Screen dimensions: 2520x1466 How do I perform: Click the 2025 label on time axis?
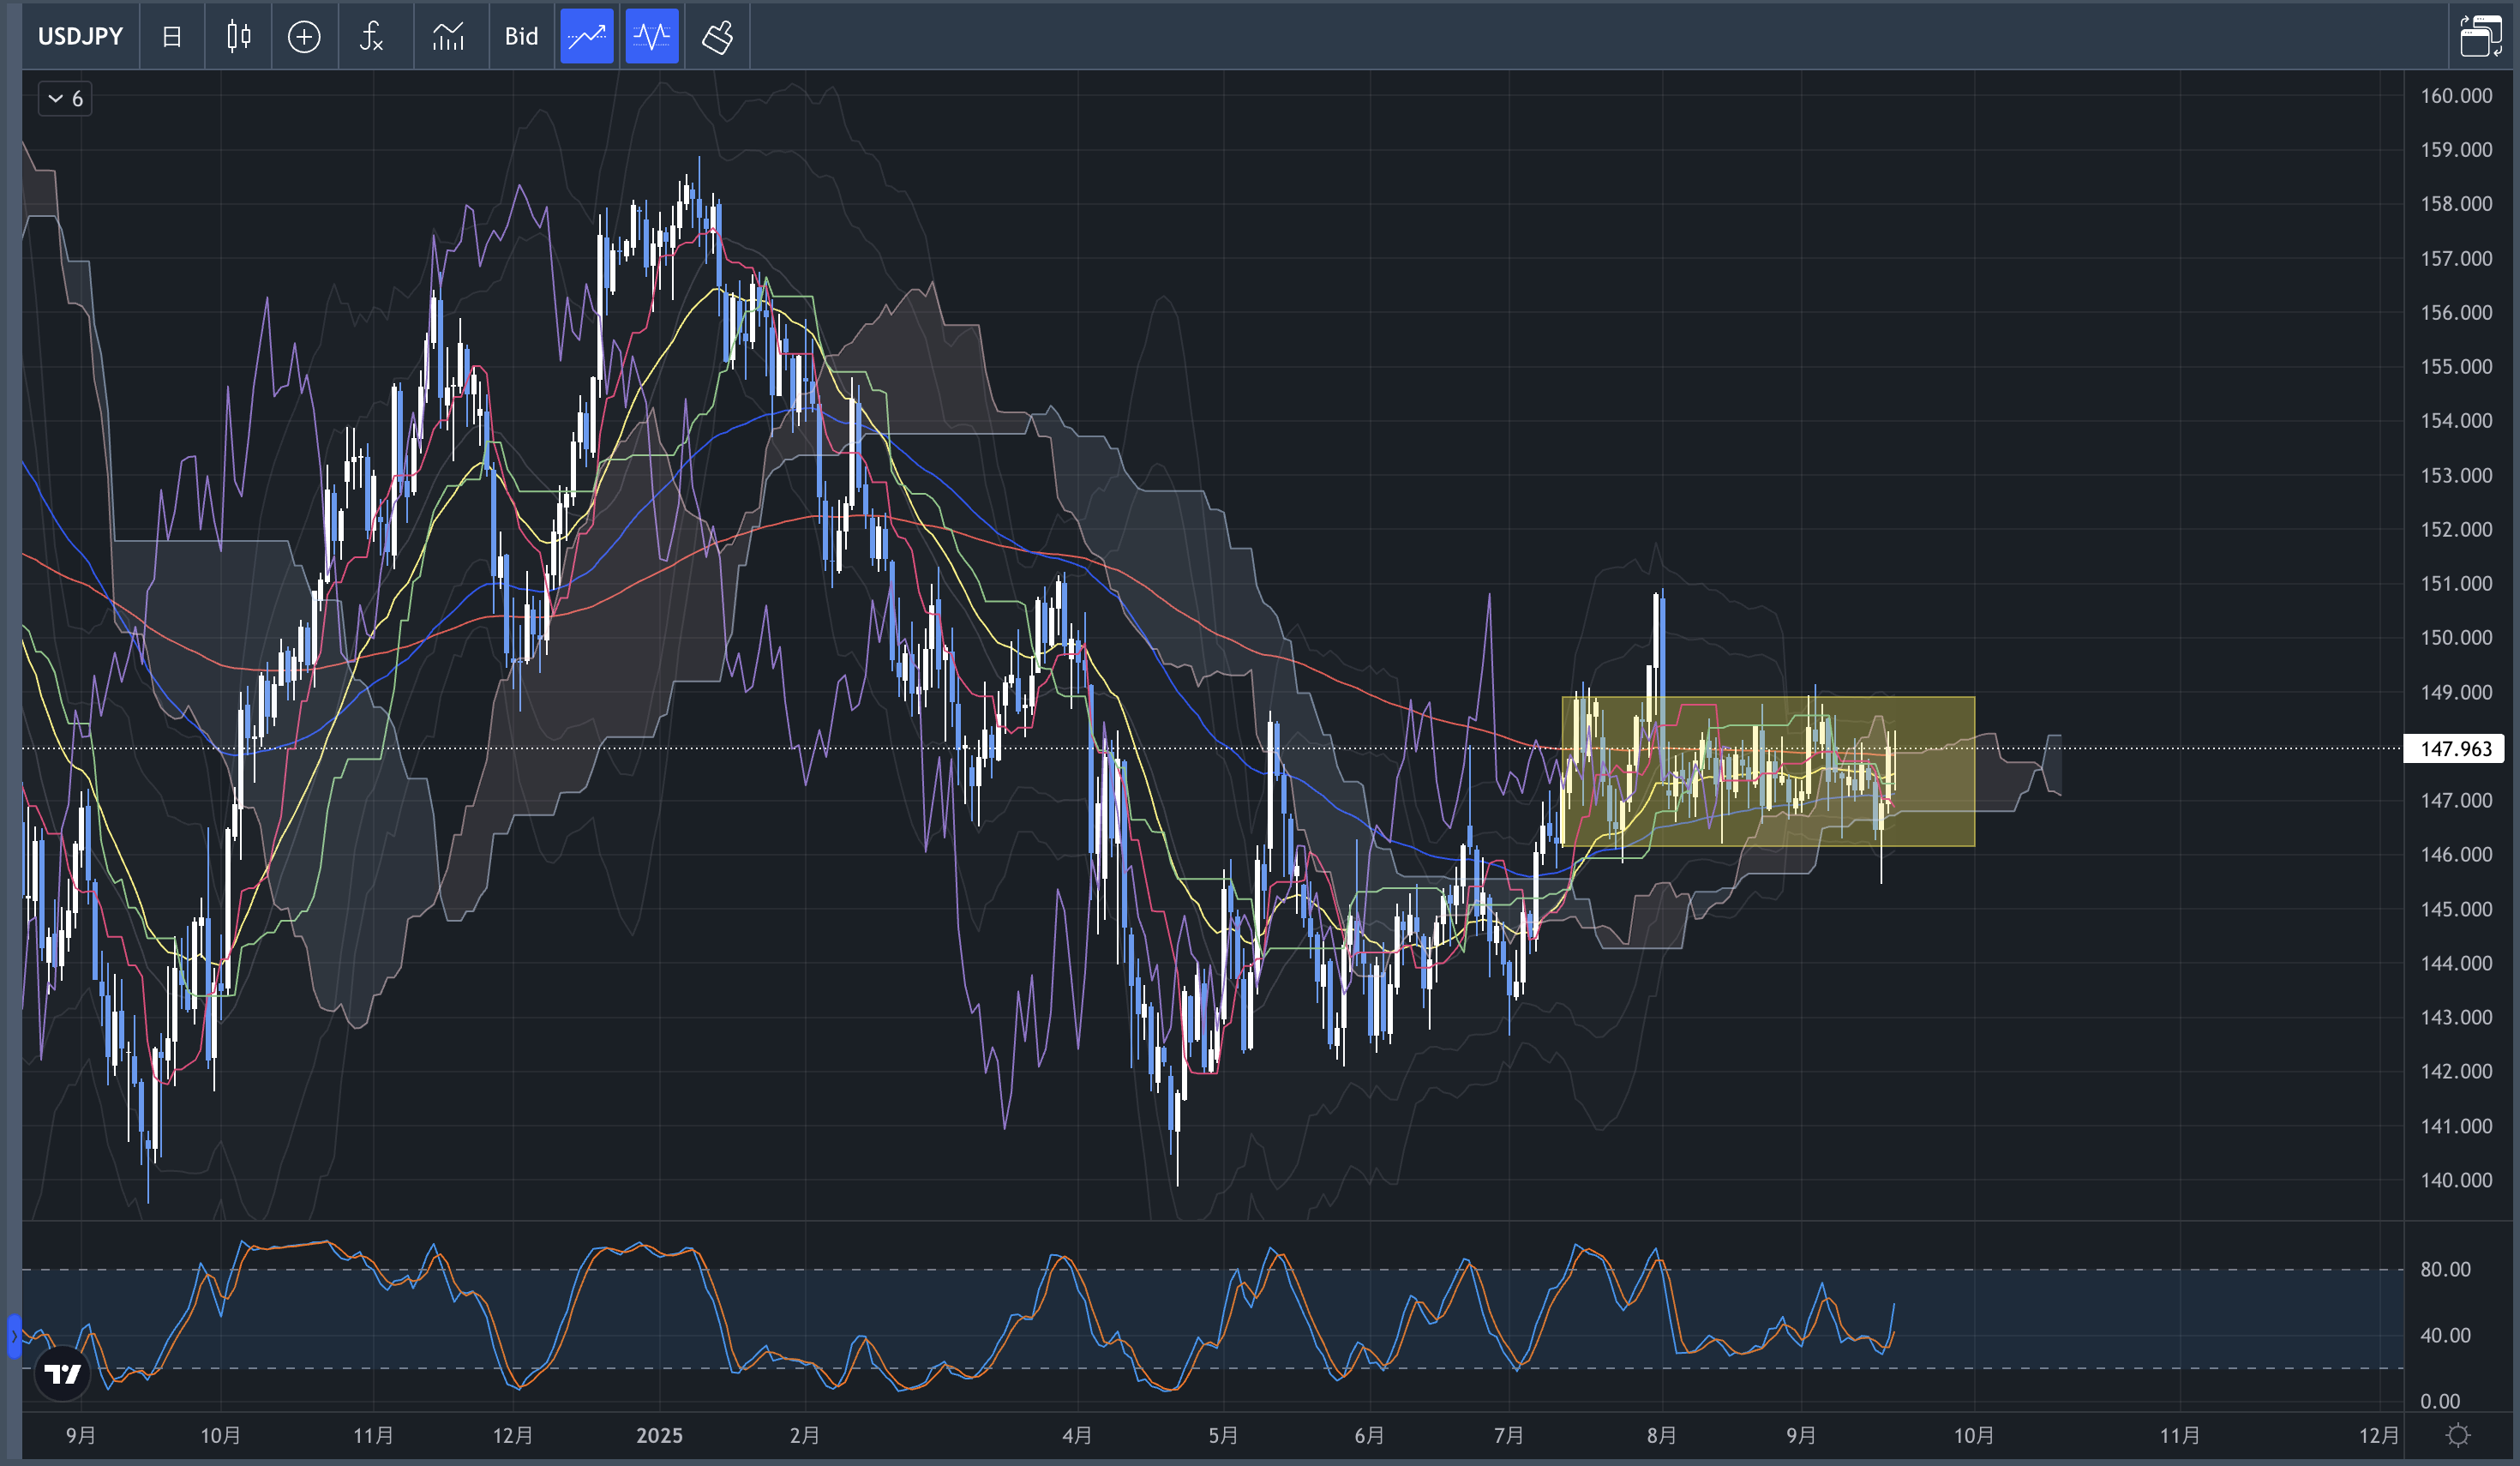[659, 1436]
